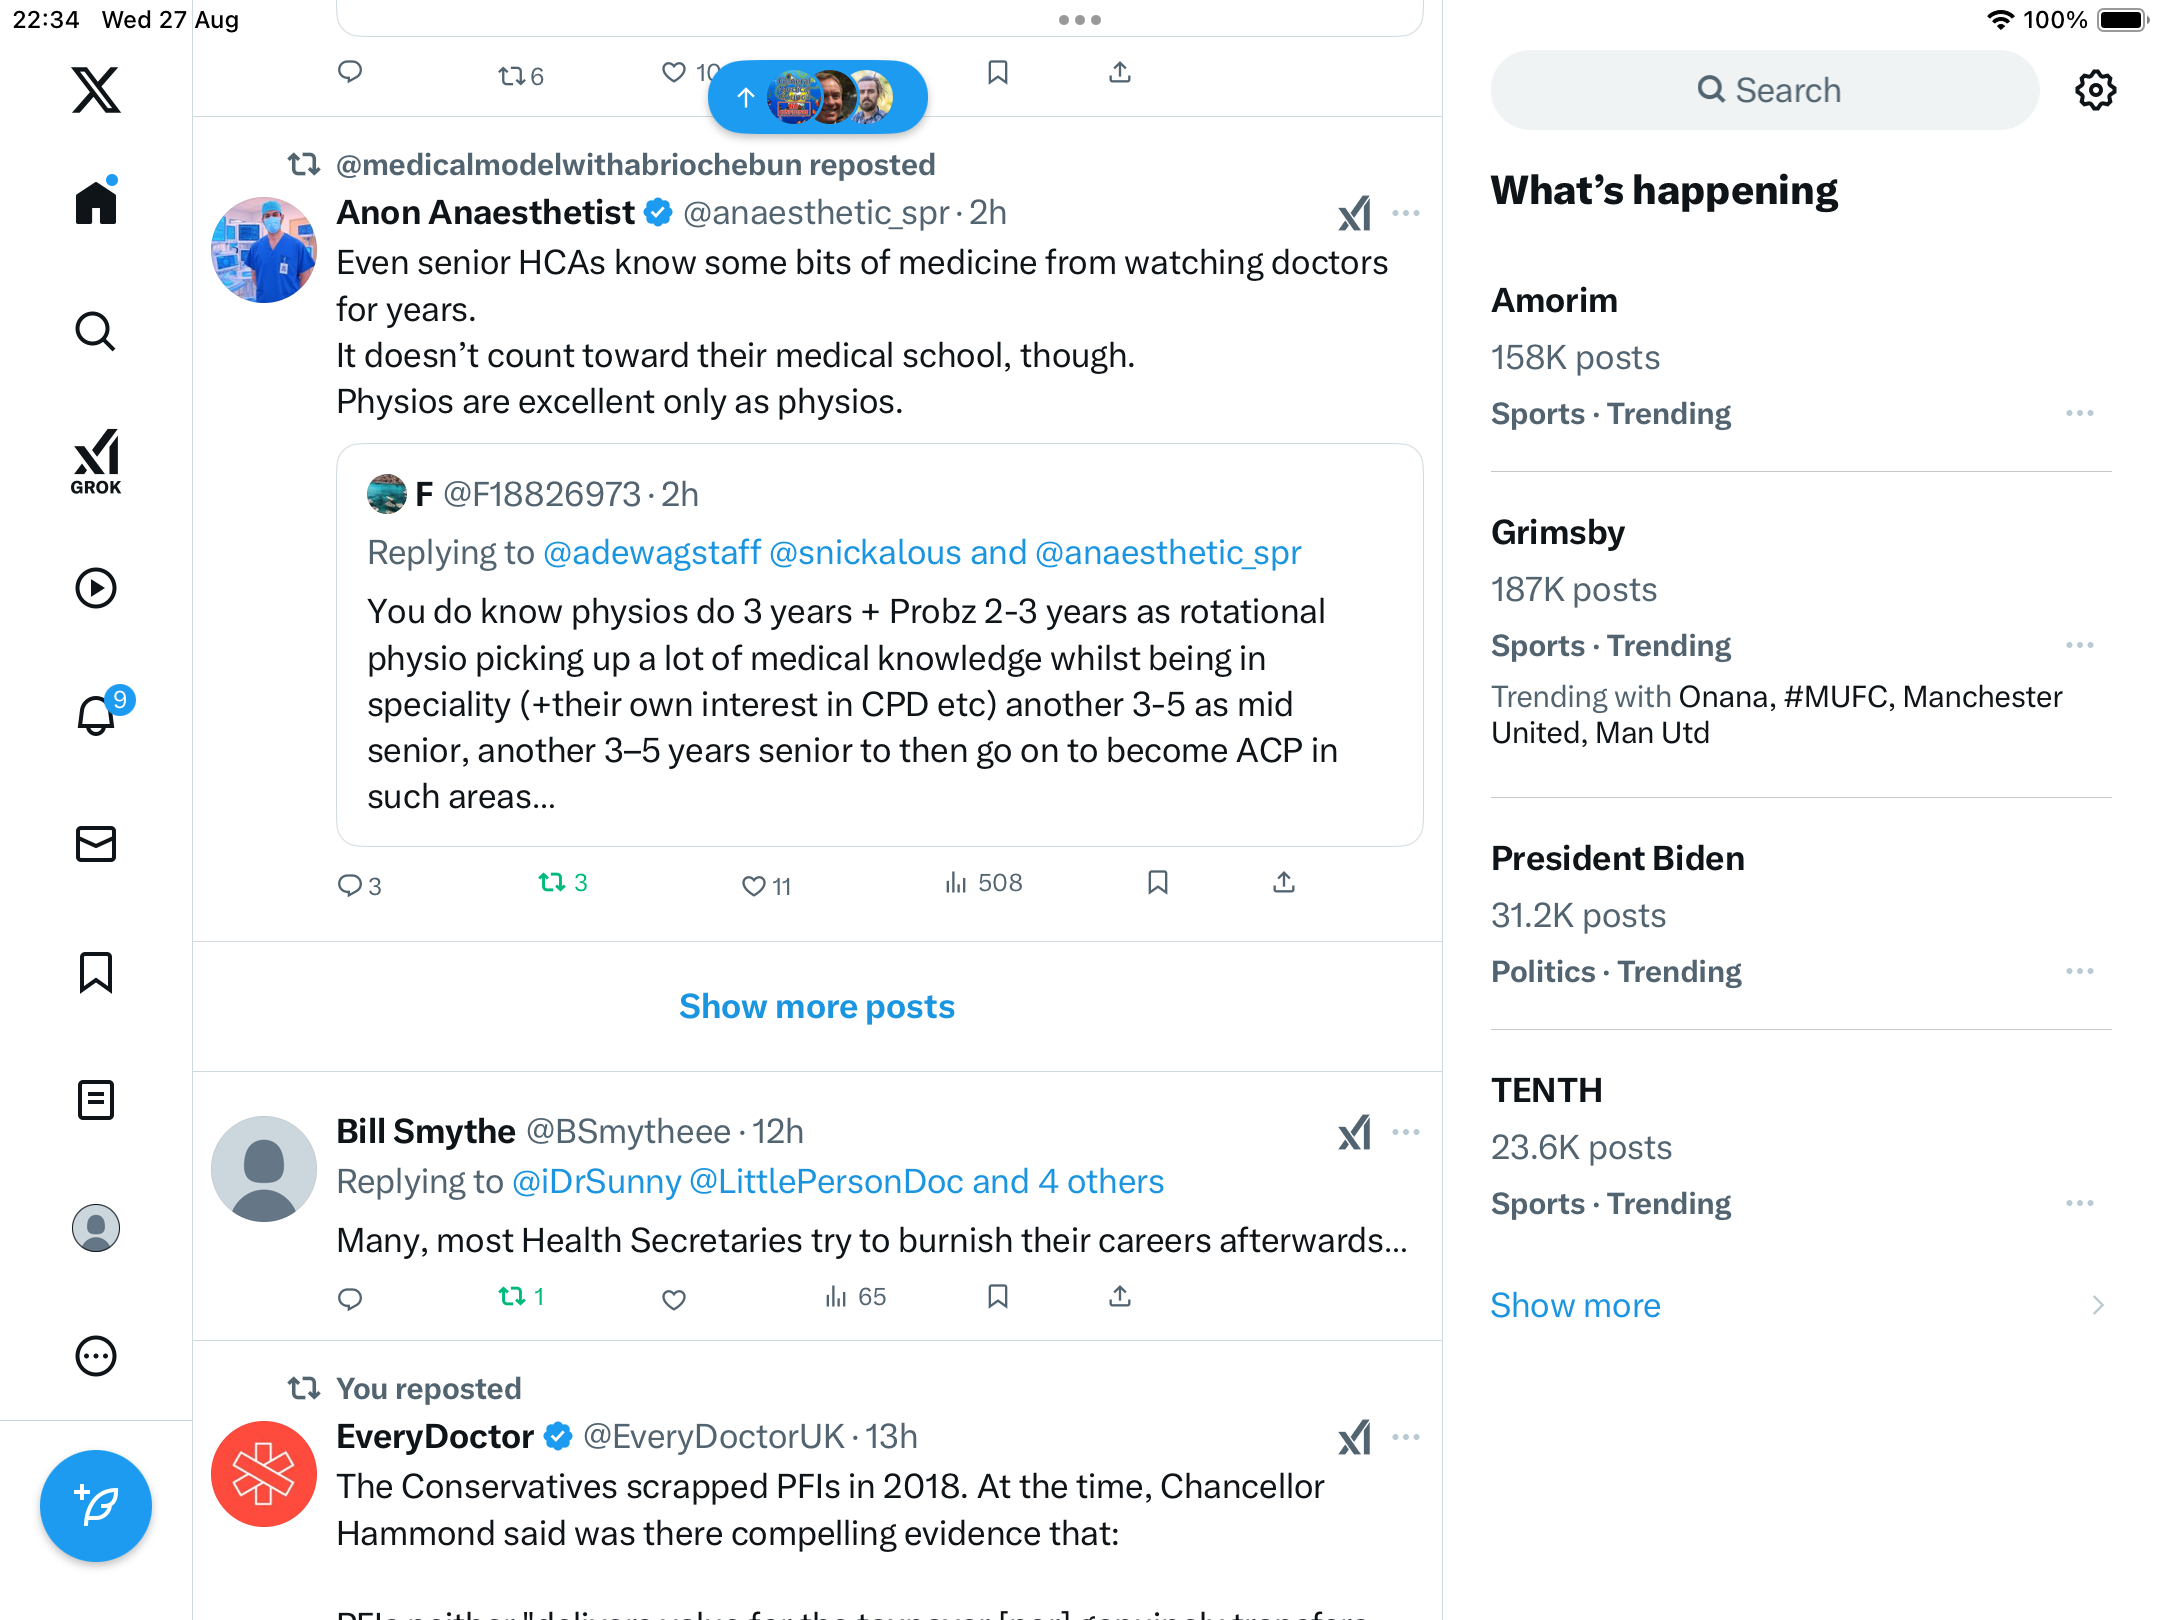Focus the Search field
2160x1620 pixels.
pyautogui.click(x=1766, y=90)
